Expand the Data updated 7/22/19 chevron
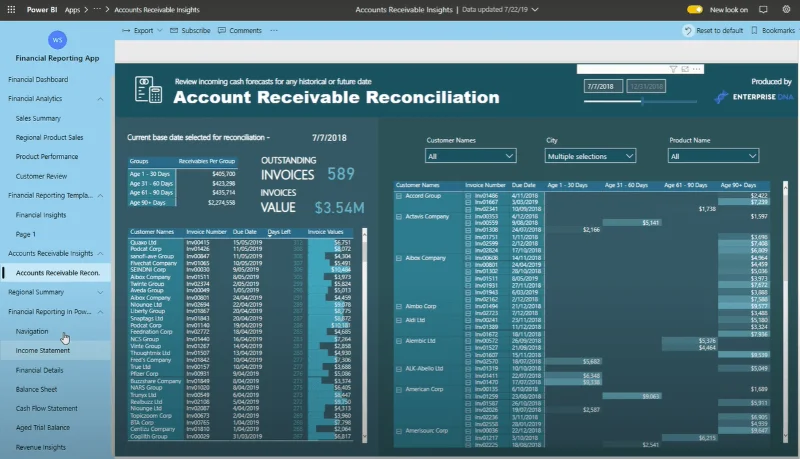This screenshot has height=459, width=800. [535, 10]
